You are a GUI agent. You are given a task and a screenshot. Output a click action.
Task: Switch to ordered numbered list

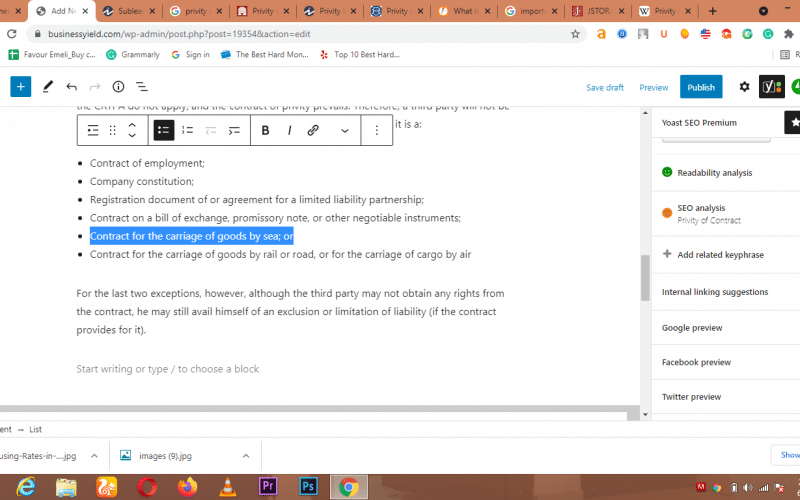coord(187,130)
